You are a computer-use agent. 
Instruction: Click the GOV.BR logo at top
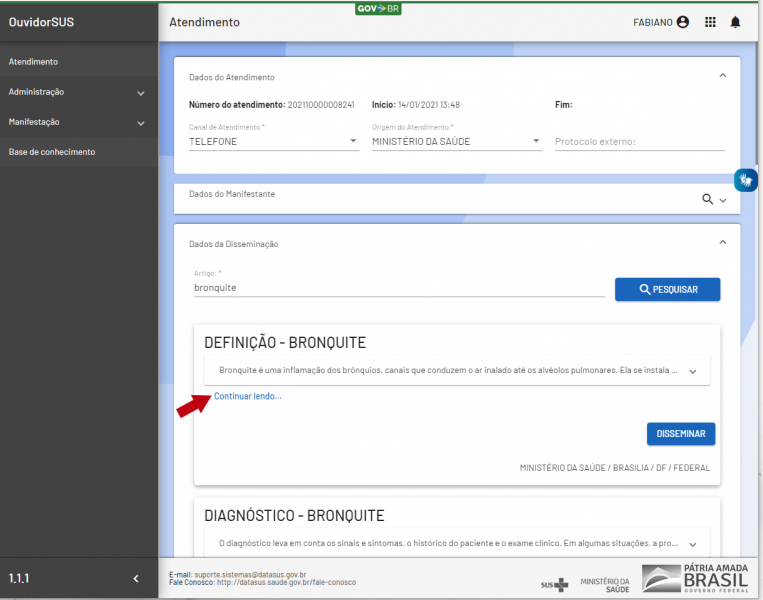pyautogui.click(x=378, y=8)
